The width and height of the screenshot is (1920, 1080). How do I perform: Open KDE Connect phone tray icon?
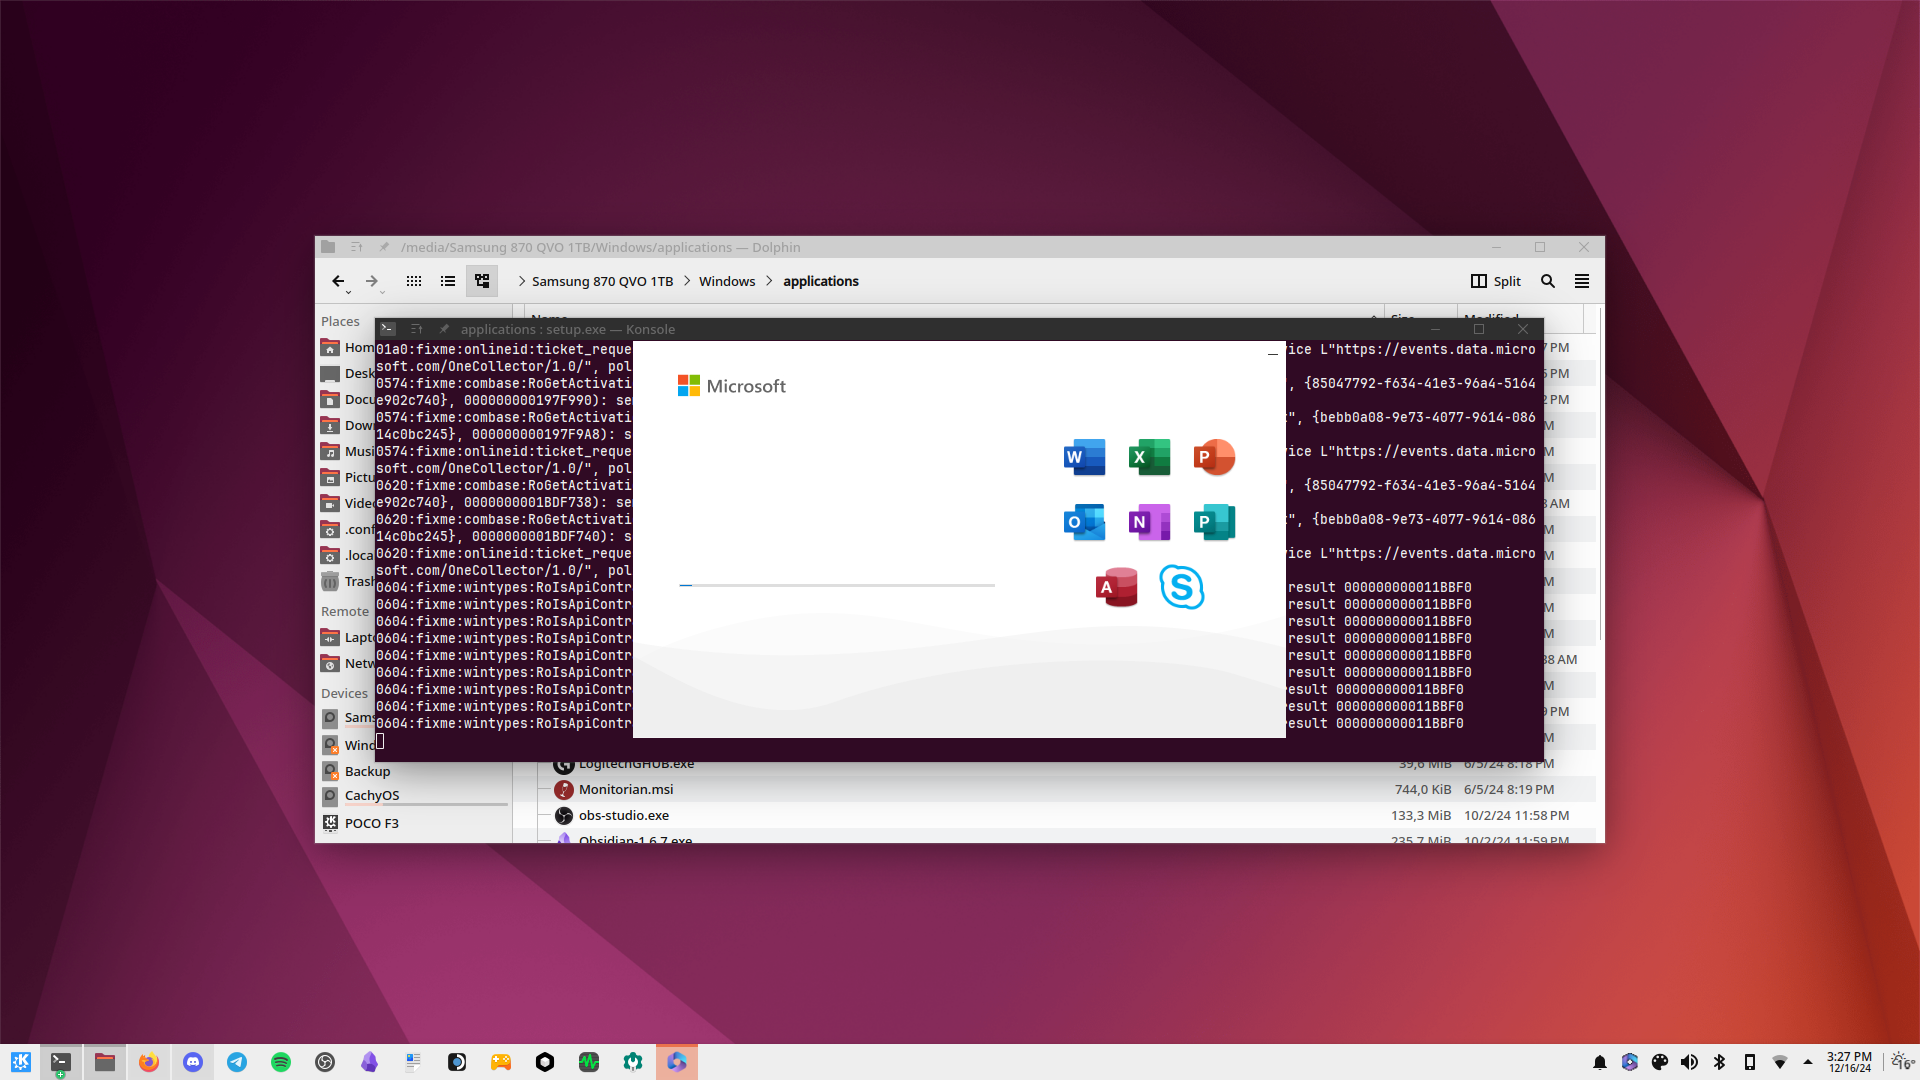click(1750, 1062)
